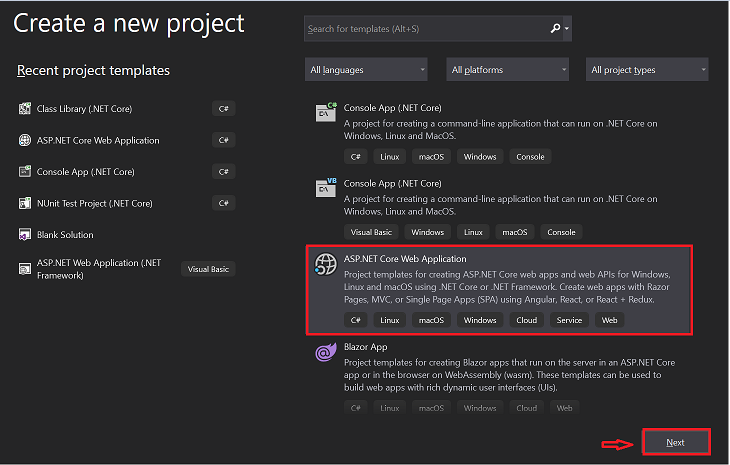Select the Class Library template icon
Screen dimensions: 730x465
tap(25, 109)
